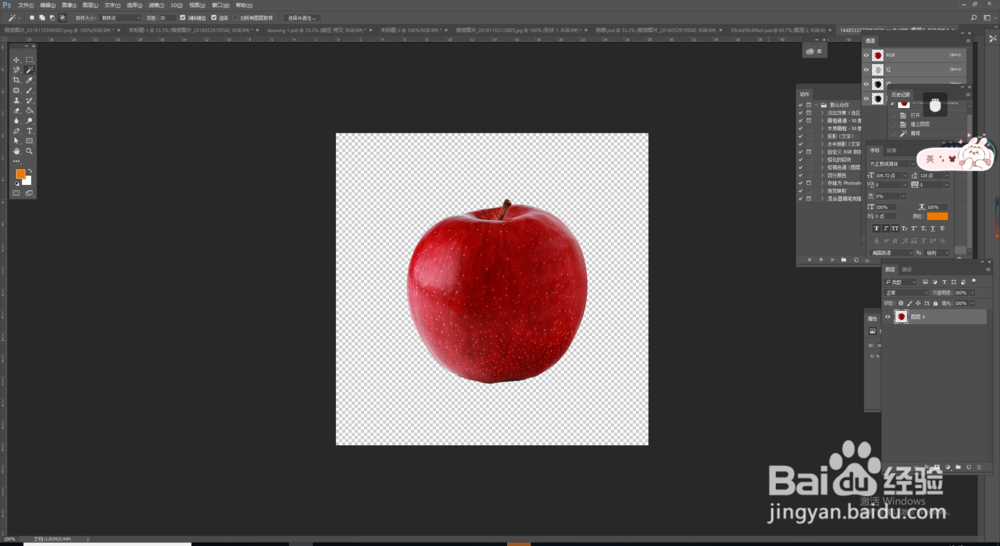Select the 打开 history state
Screen dimensions: 1000x546
coord(916,115)
